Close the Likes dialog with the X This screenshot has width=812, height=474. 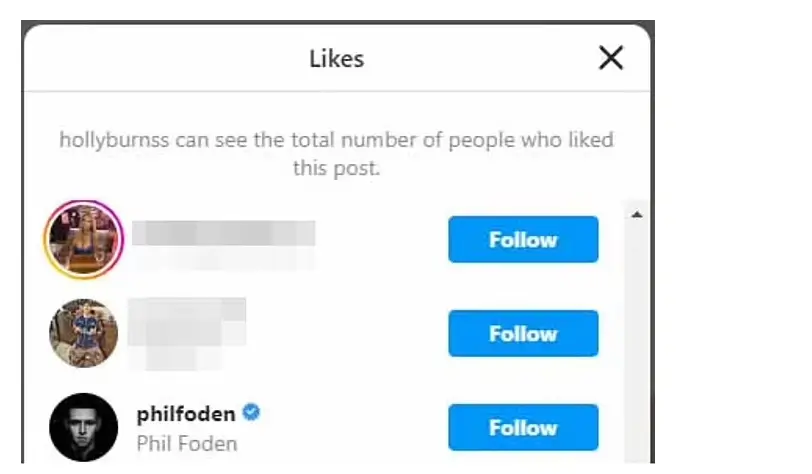pyautogui.click(x=611, y=58)
